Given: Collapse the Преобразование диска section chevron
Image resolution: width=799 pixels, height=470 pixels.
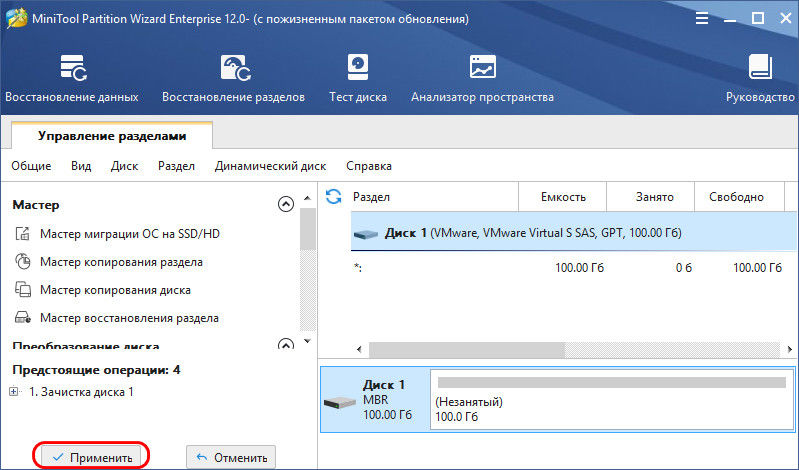Looking at the screenshot, I should coord(286,345).
